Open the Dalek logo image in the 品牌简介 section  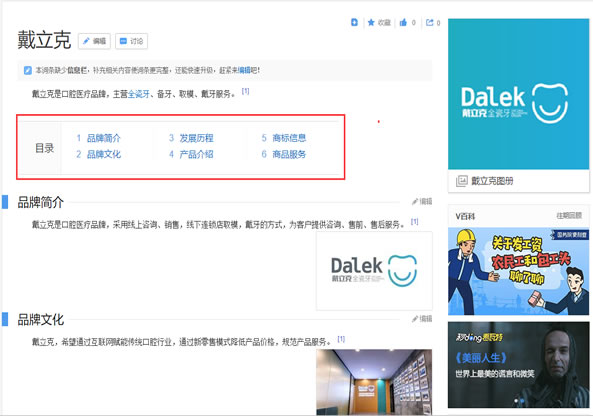(374, 271)
